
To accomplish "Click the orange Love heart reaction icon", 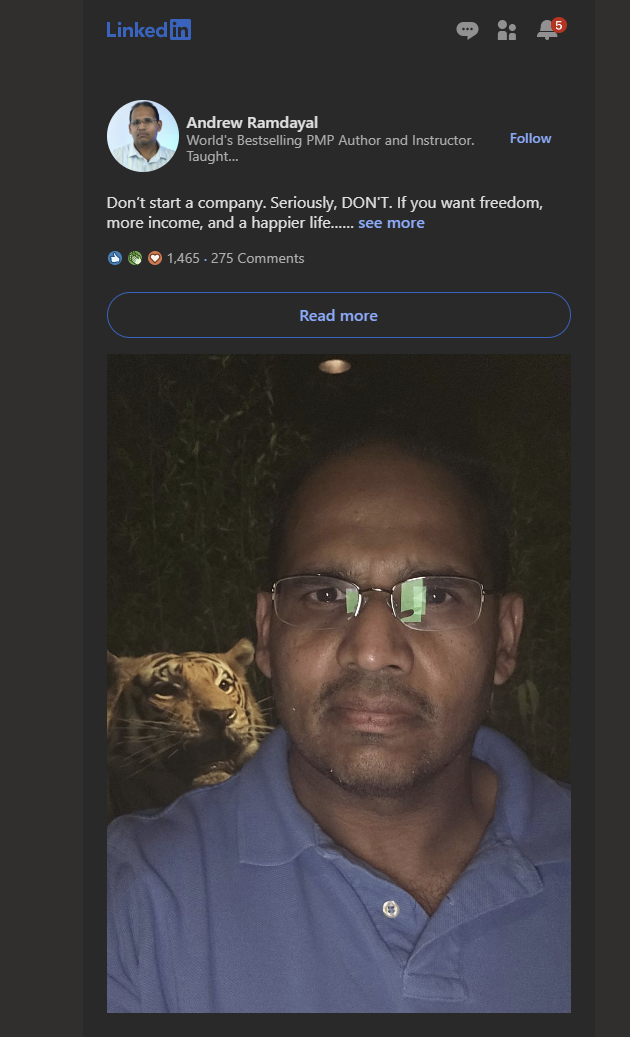I will tap(154, 258).
